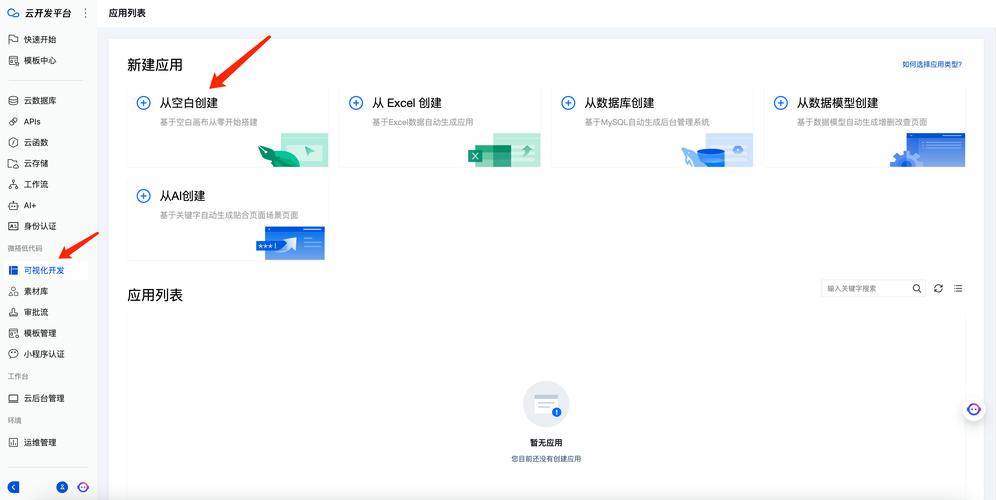Viewport: 996px width, 500px height.
Task: Open 身份认证 in the sidebar
Action: 39,226
